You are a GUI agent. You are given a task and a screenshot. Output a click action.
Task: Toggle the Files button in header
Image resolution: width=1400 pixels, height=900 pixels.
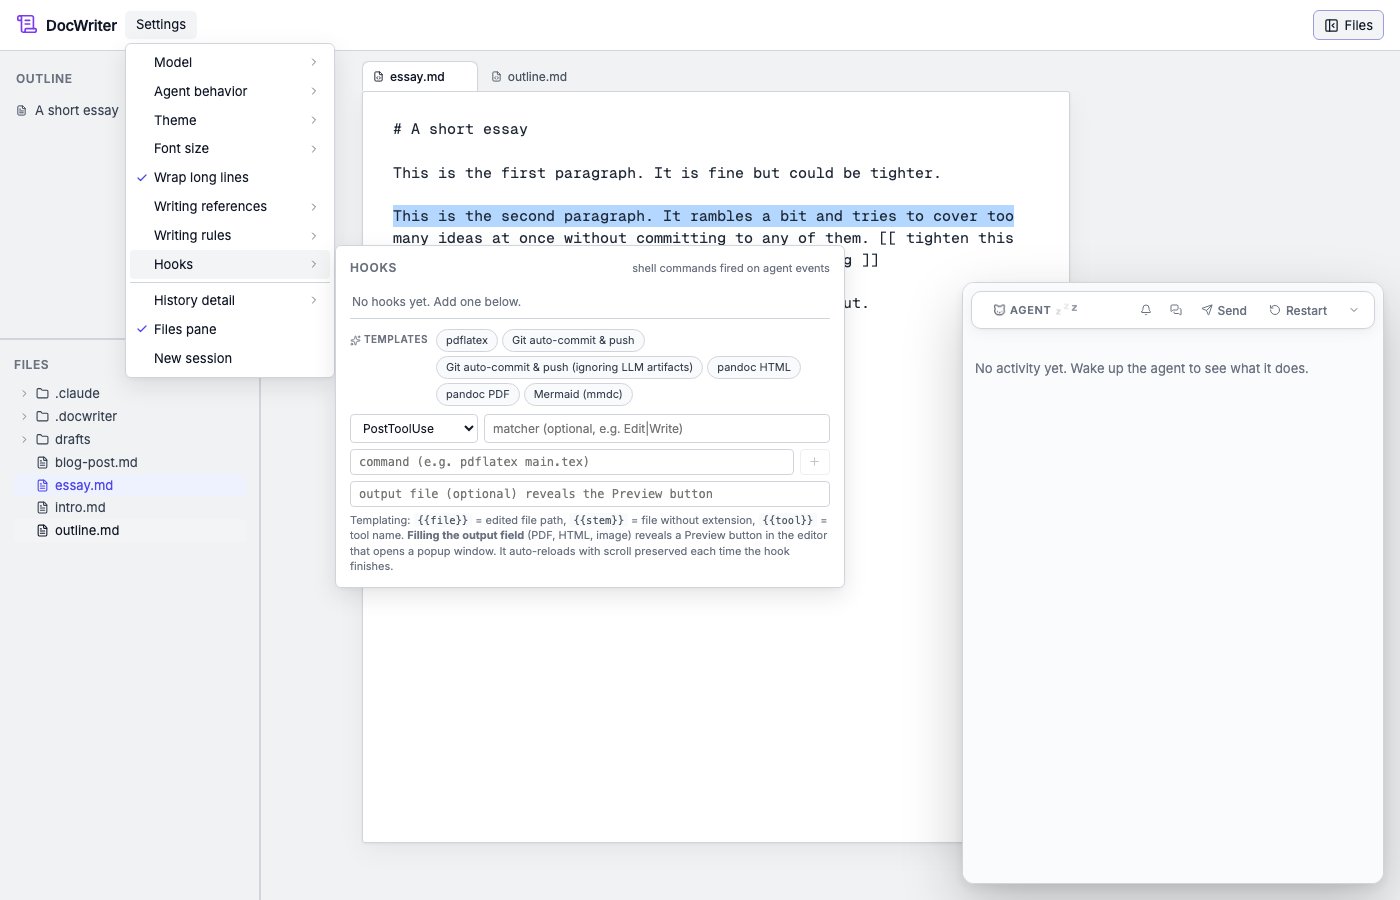click(x=1348, y=25)
